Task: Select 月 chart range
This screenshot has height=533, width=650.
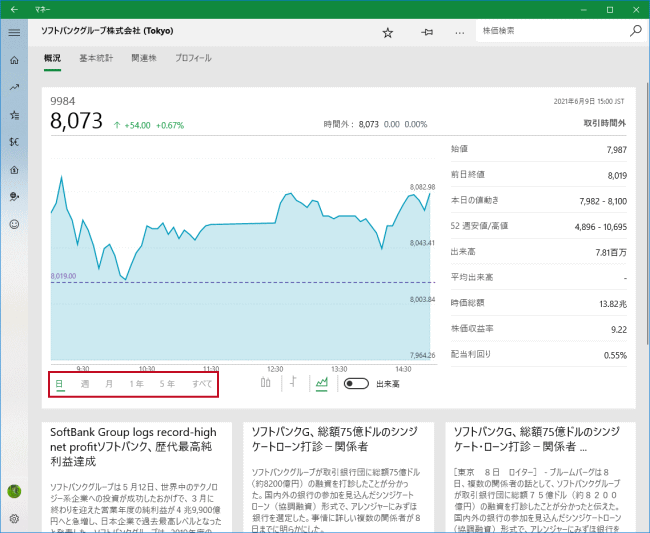Action: pyautogui.click(x=109, y=384)
